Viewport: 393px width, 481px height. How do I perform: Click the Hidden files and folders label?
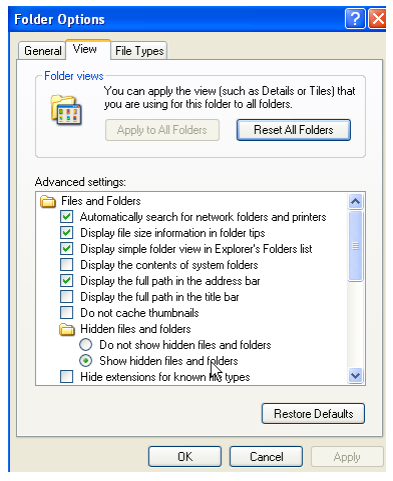[135, 329]
